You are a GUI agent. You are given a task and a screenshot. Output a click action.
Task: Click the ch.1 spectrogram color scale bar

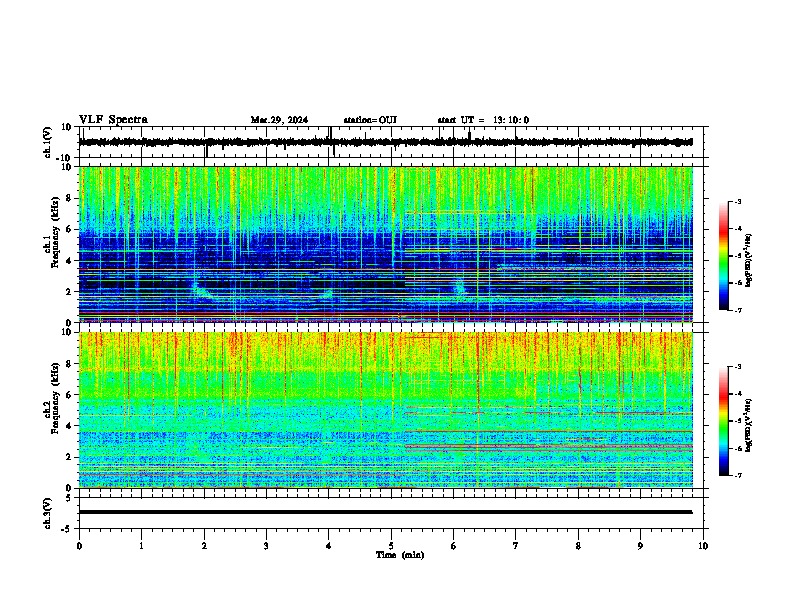tap(723, 256)
